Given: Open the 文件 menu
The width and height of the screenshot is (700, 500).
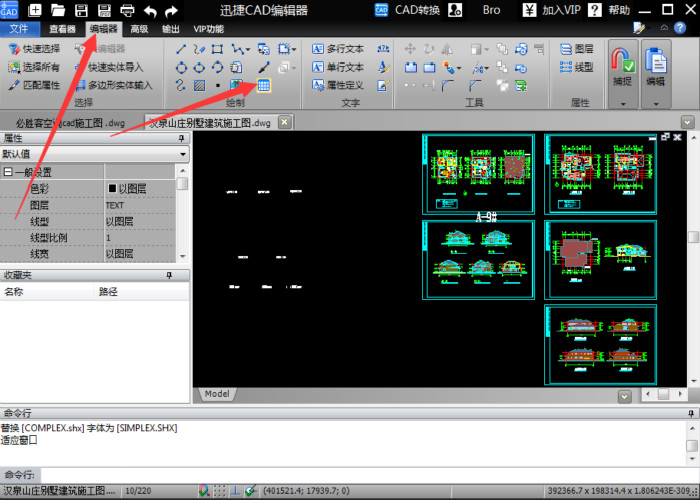Looking at the screenshot, I should 19,29.
